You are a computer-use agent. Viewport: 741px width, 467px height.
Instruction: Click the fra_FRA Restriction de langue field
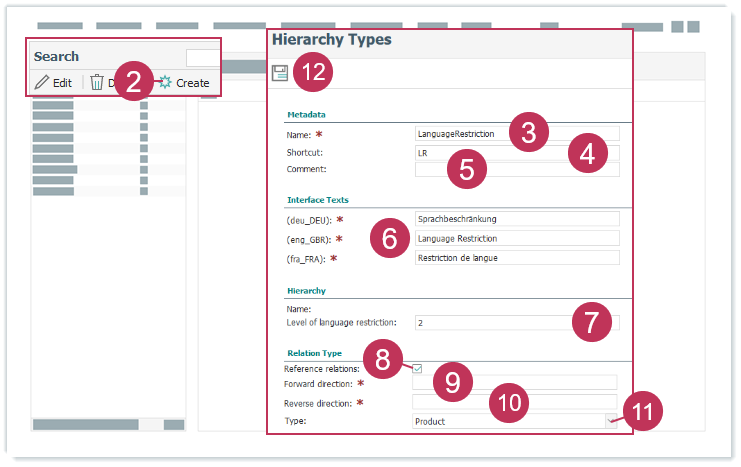click(517, 257)
